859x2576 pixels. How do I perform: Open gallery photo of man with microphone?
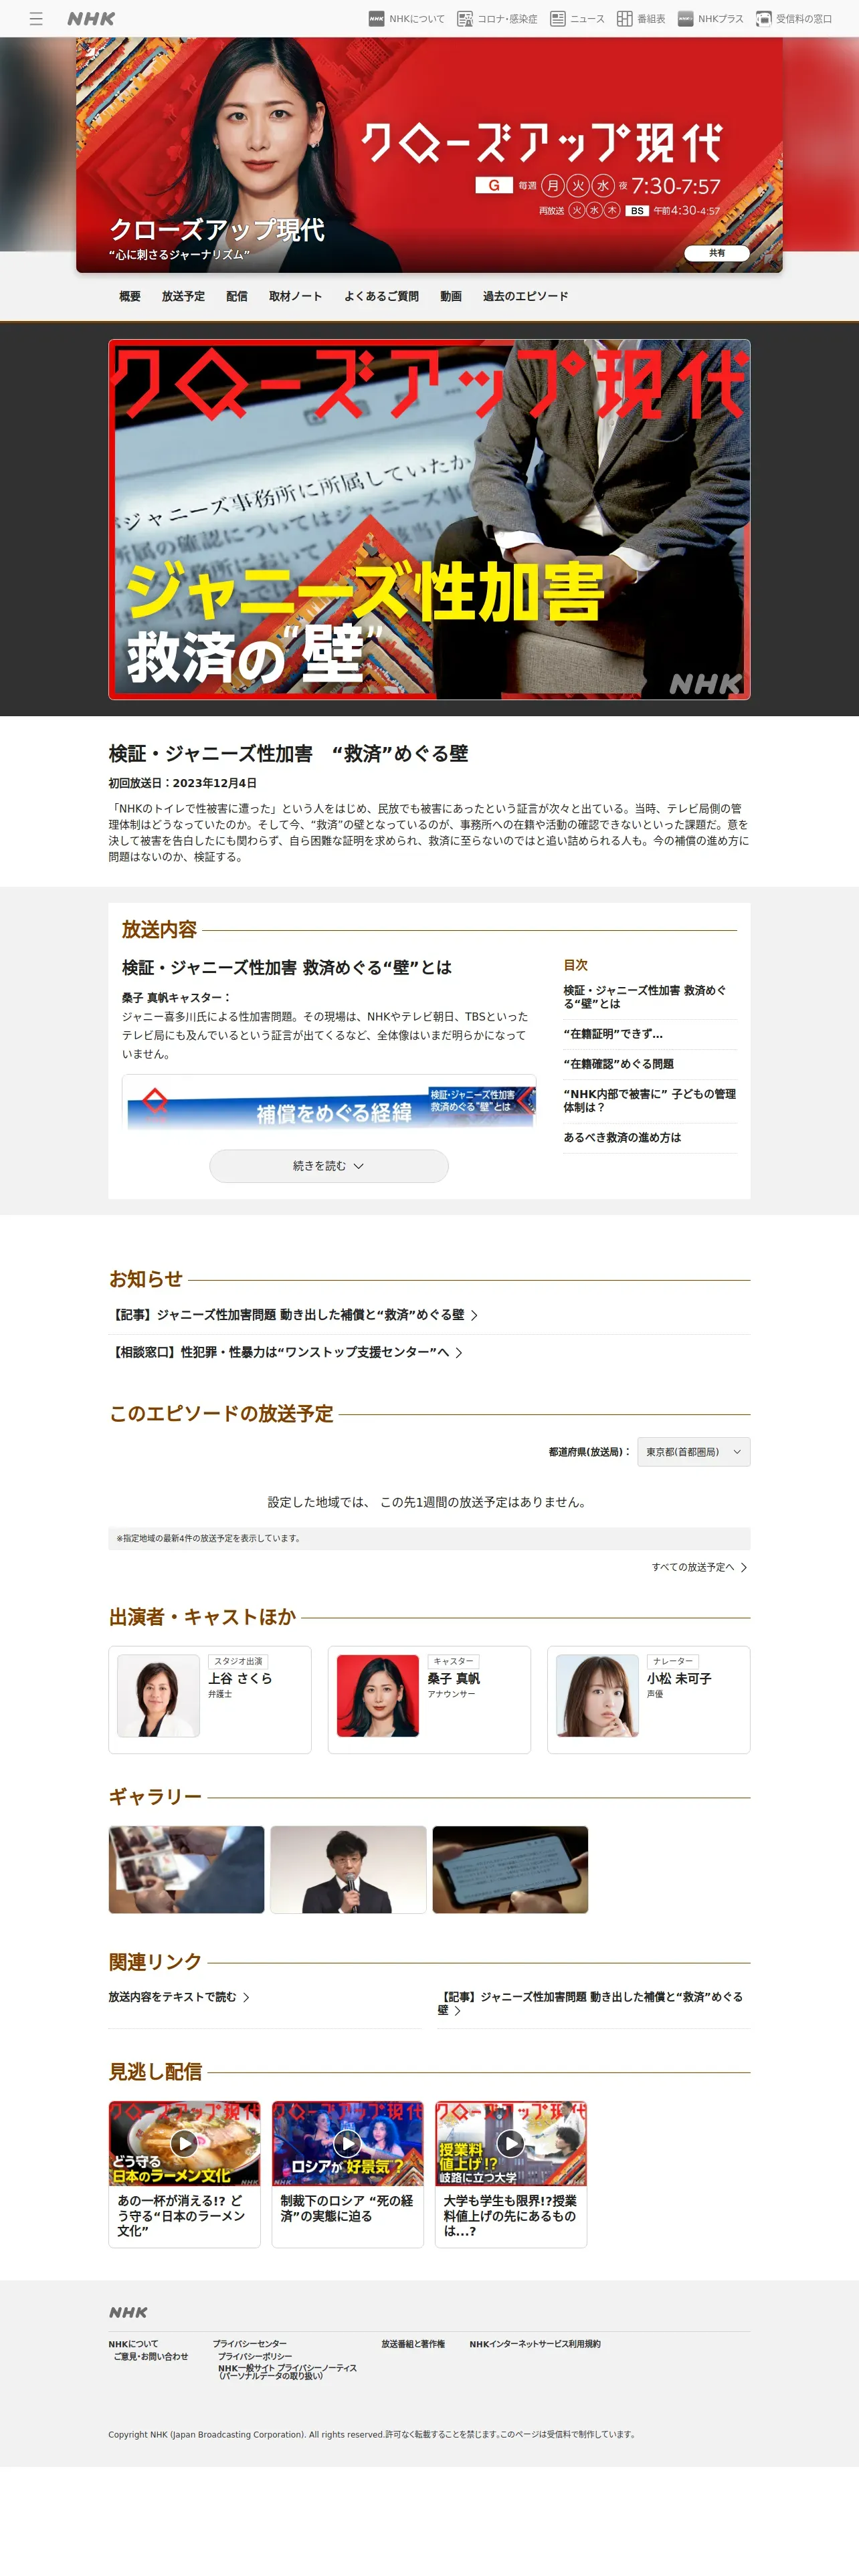click(348, 1870)
